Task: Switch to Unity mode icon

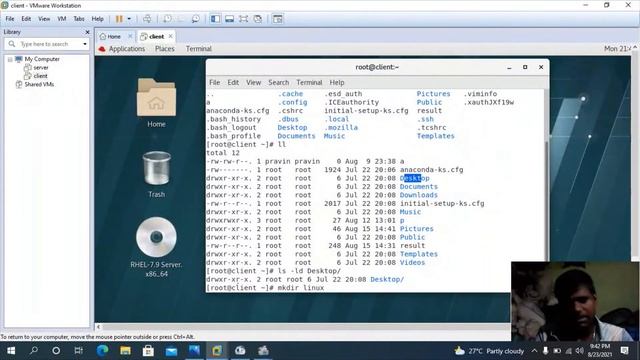Action: (x=258, y=19)
